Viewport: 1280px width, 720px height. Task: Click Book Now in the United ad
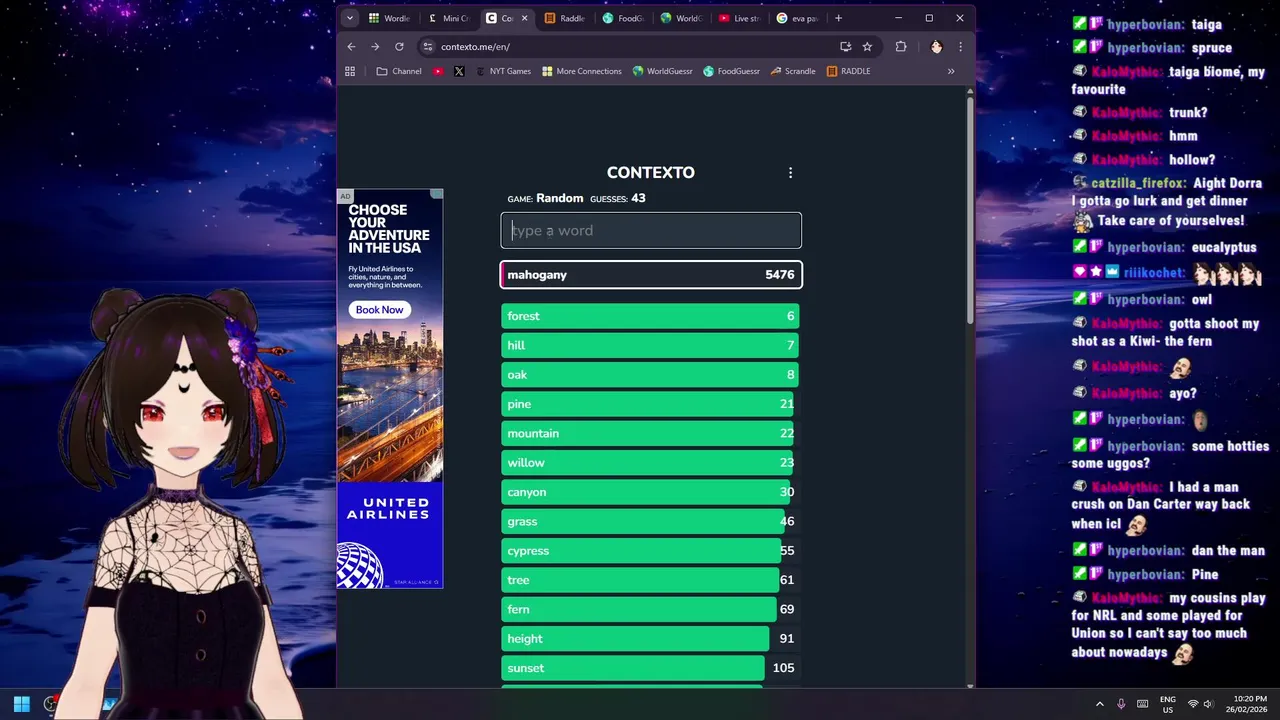tap(379, 310)
